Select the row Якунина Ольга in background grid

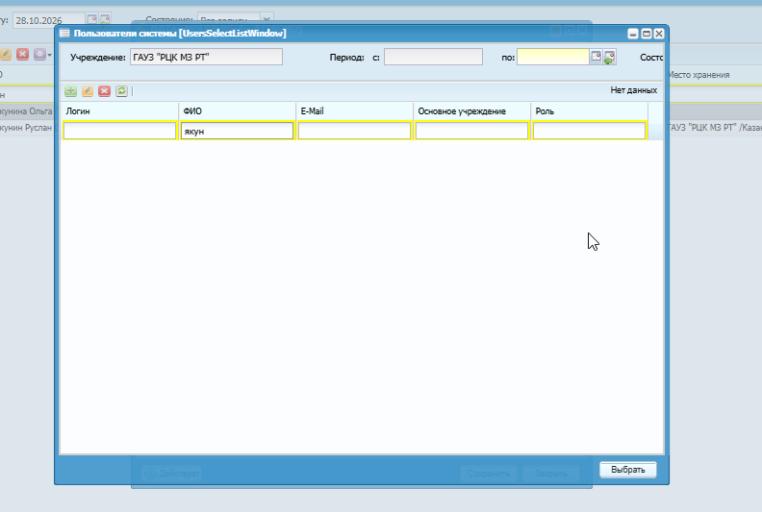(26, 111)
